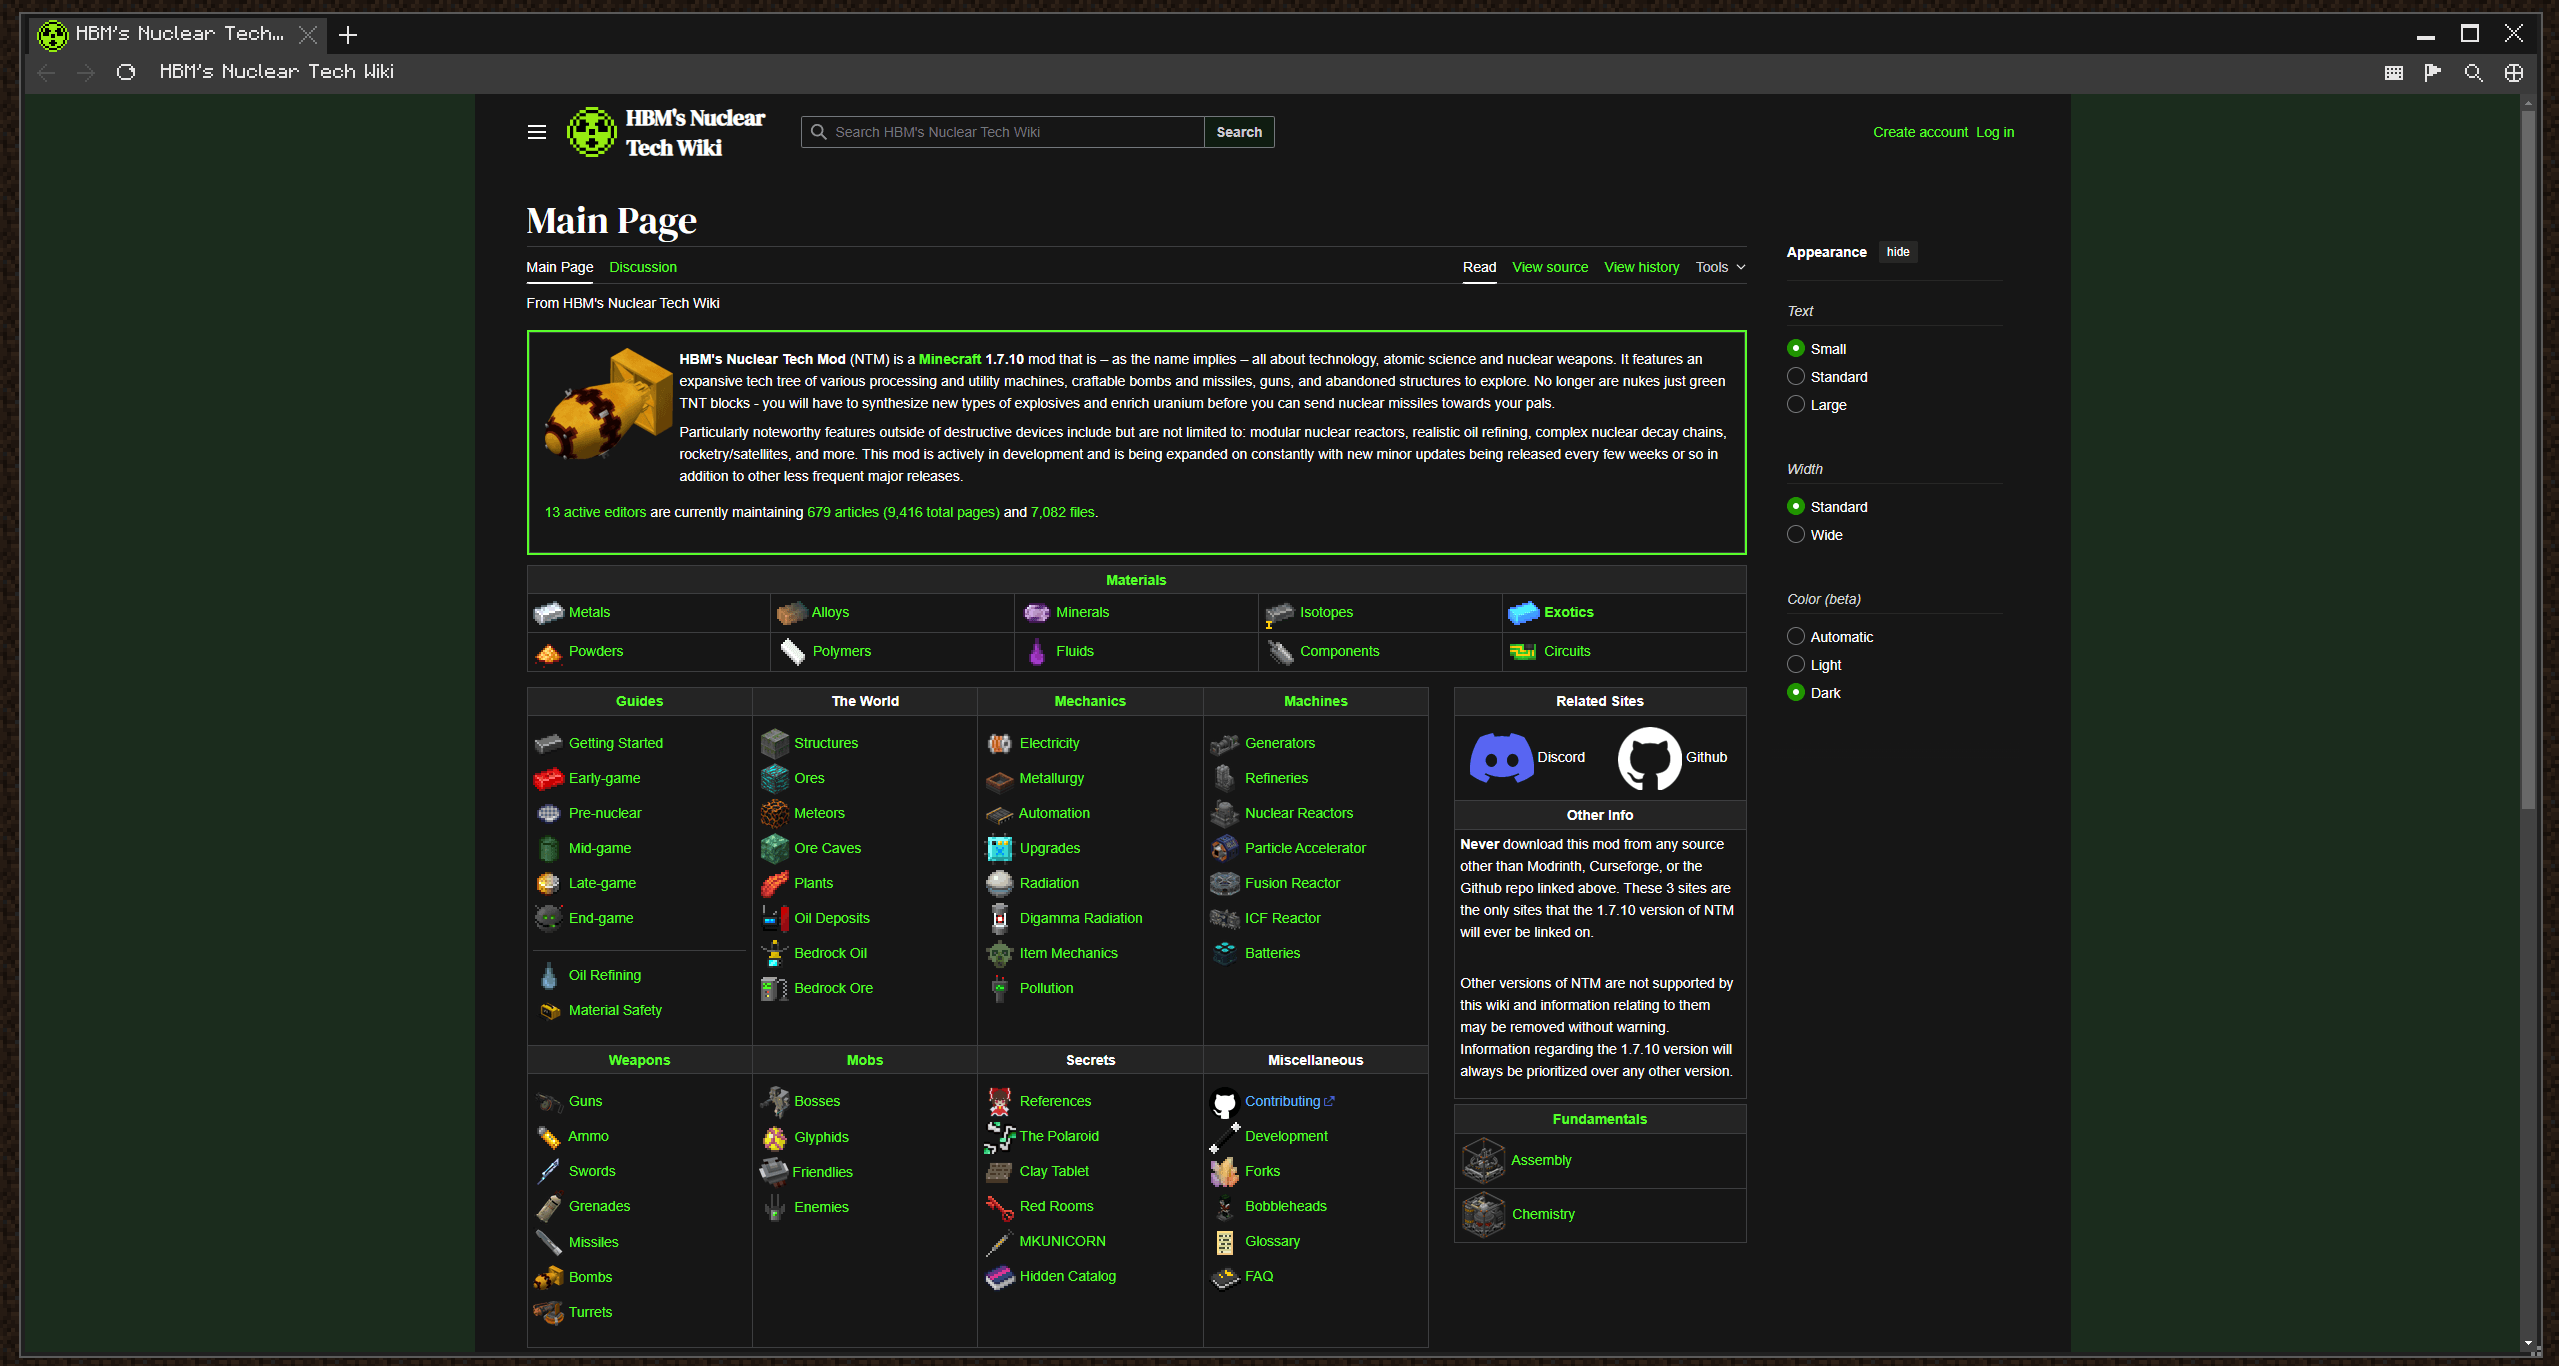The height and width of the screenshot is (1366, 2559).
Task: Open a new browser tab with plus
Action: (x=348, y=35)
